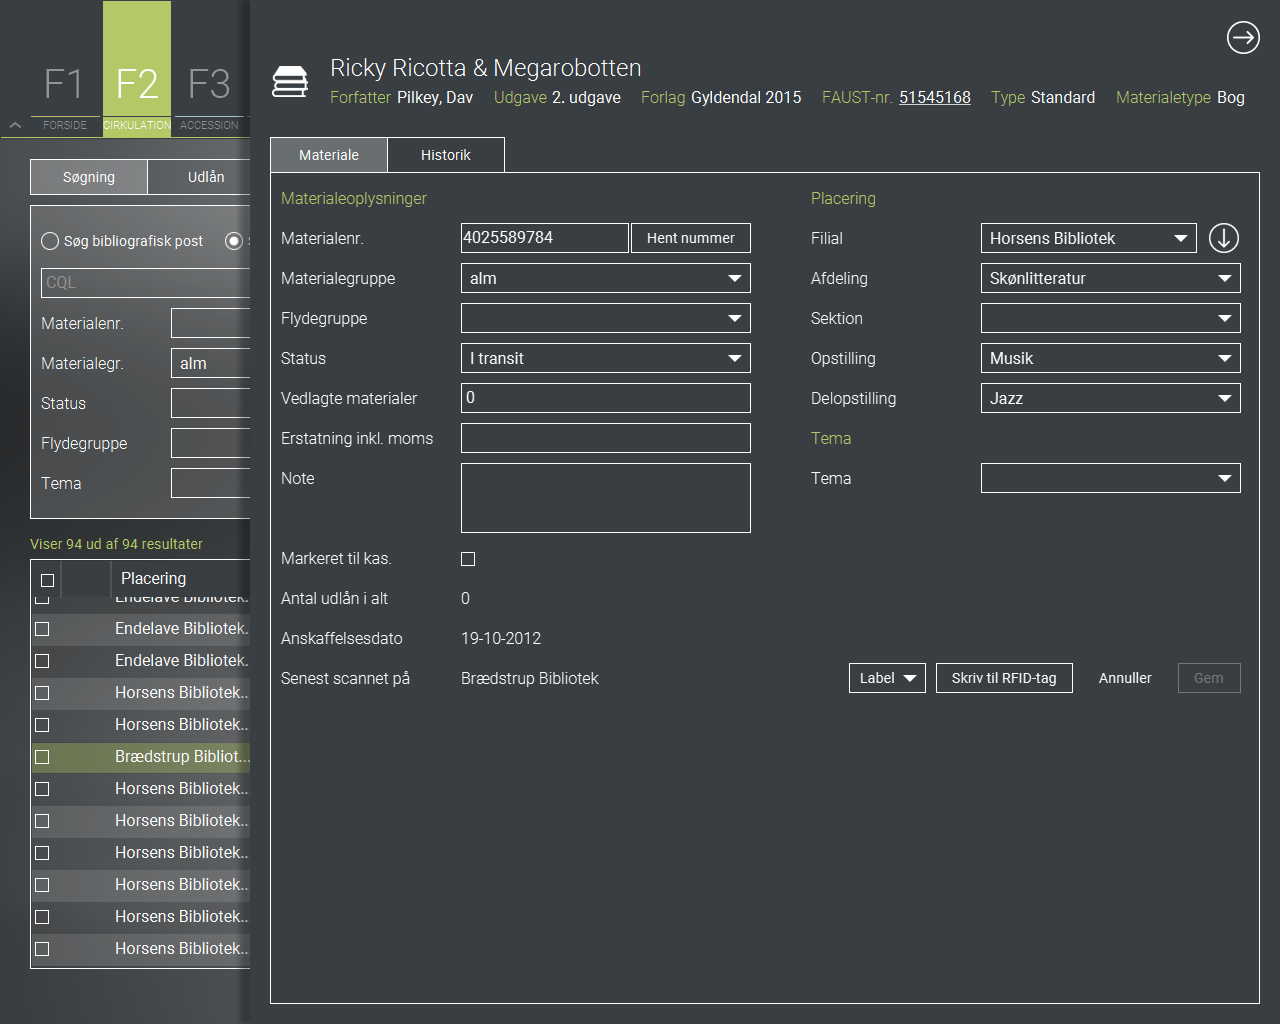Open FAUST-nr. link 51545168
The image size is (1280, 1024).
click(x=935, y=97)
